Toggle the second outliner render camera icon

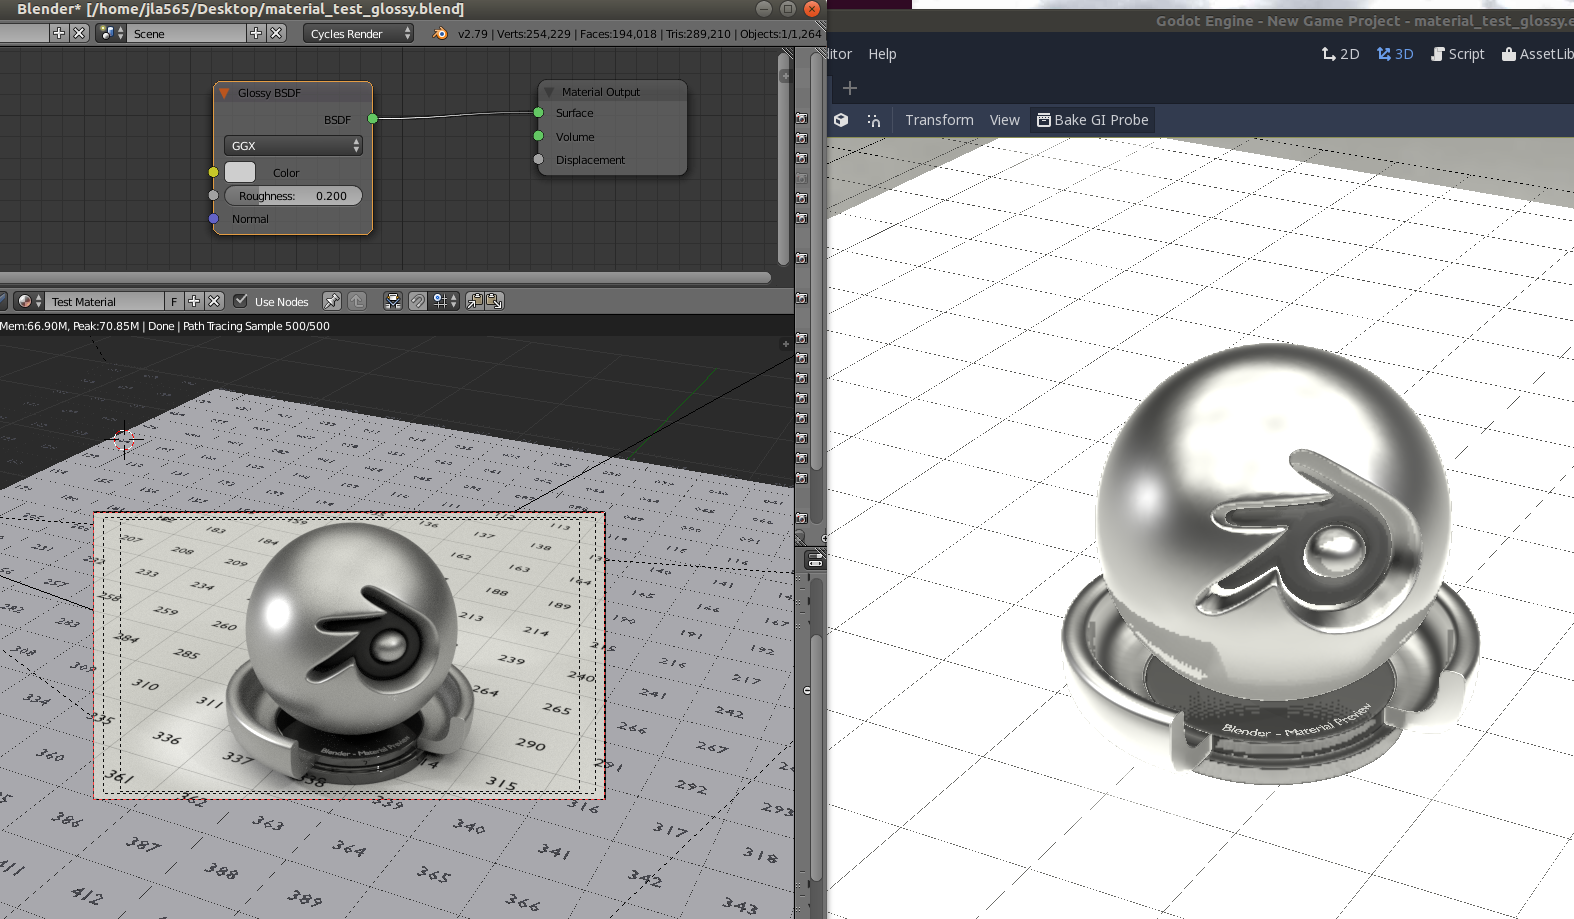801,138
